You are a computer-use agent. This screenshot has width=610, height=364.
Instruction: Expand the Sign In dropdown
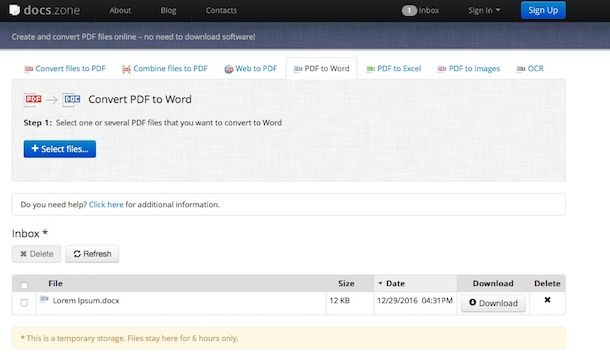[484, 10]
